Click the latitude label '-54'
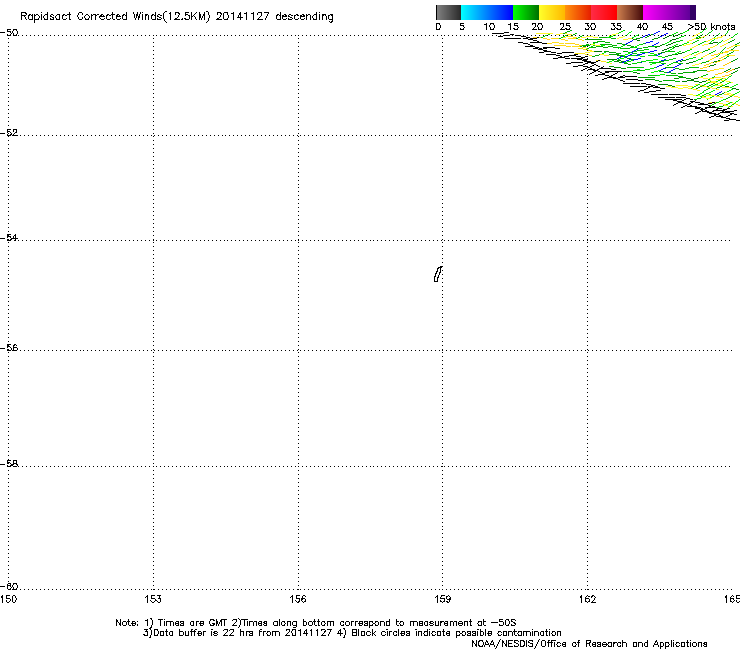Viewport: 740px width, 650px height. [x=9, y=237]
